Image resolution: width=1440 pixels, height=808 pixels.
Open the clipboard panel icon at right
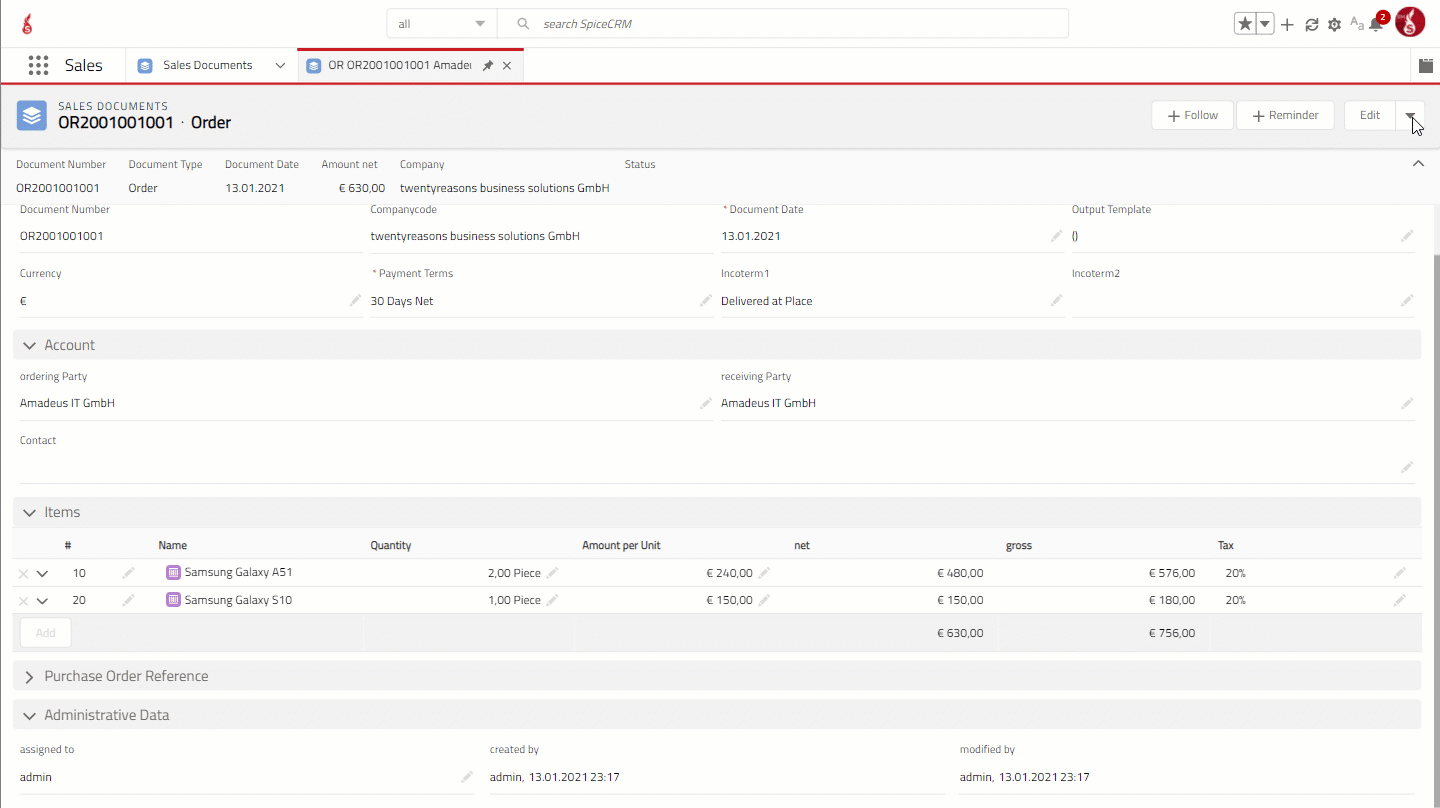tap(1426, 66)
